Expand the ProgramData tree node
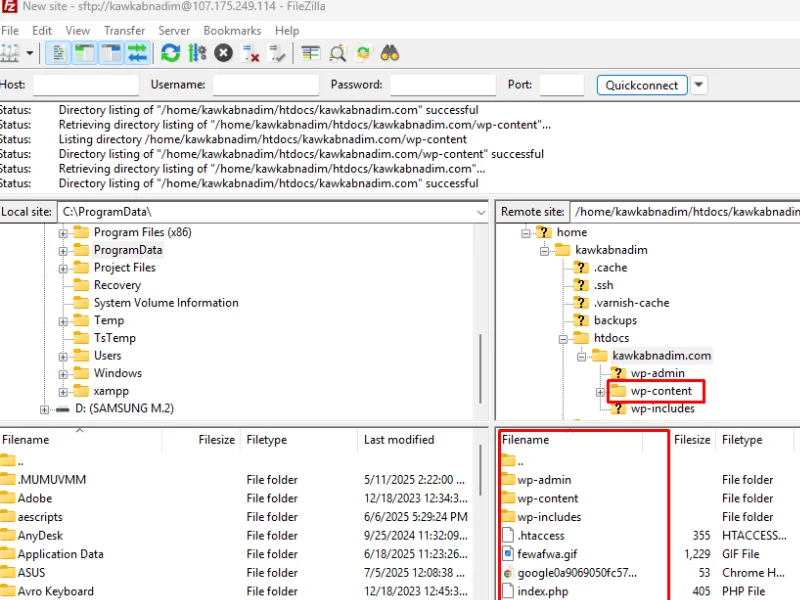The height and width of the screenshot is (600, 800). [x=63, y=251]
